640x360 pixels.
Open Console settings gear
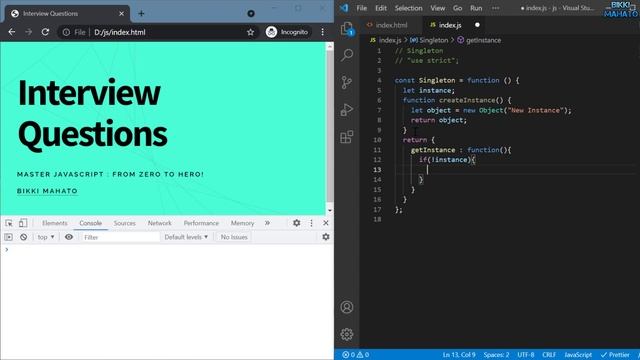pyautogui.click(x=326, y=237)
